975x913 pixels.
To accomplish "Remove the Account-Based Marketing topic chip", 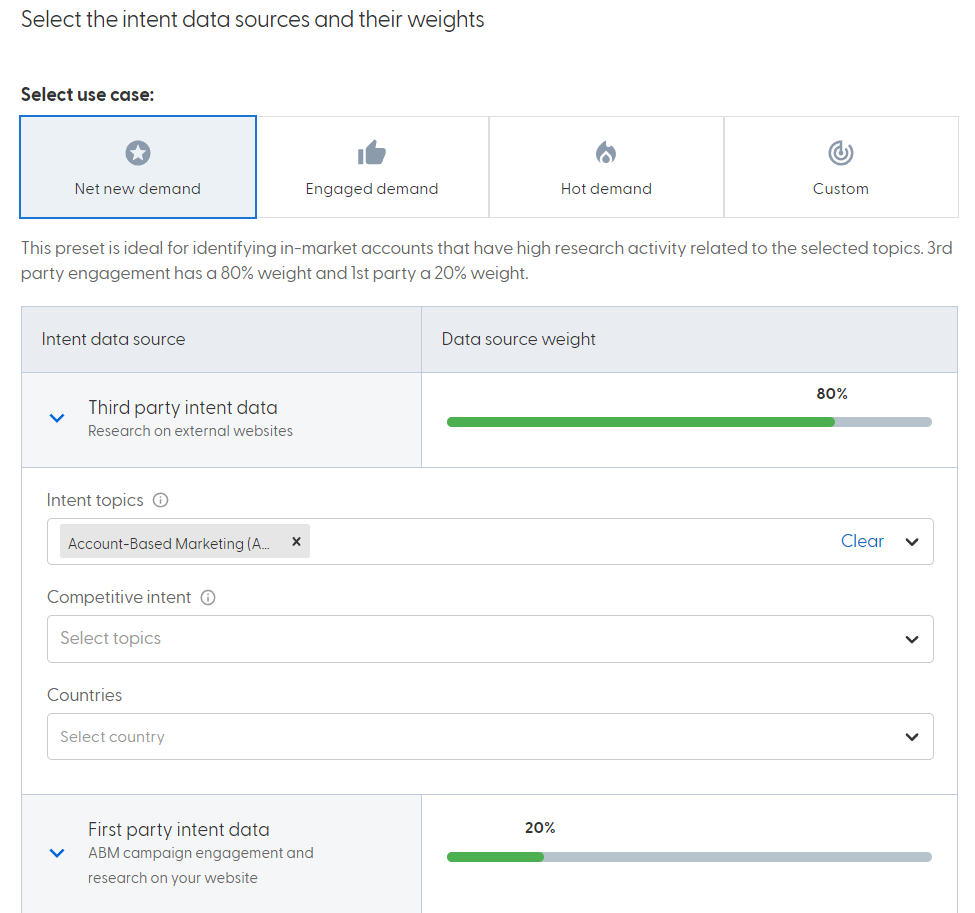I will 296,541.
